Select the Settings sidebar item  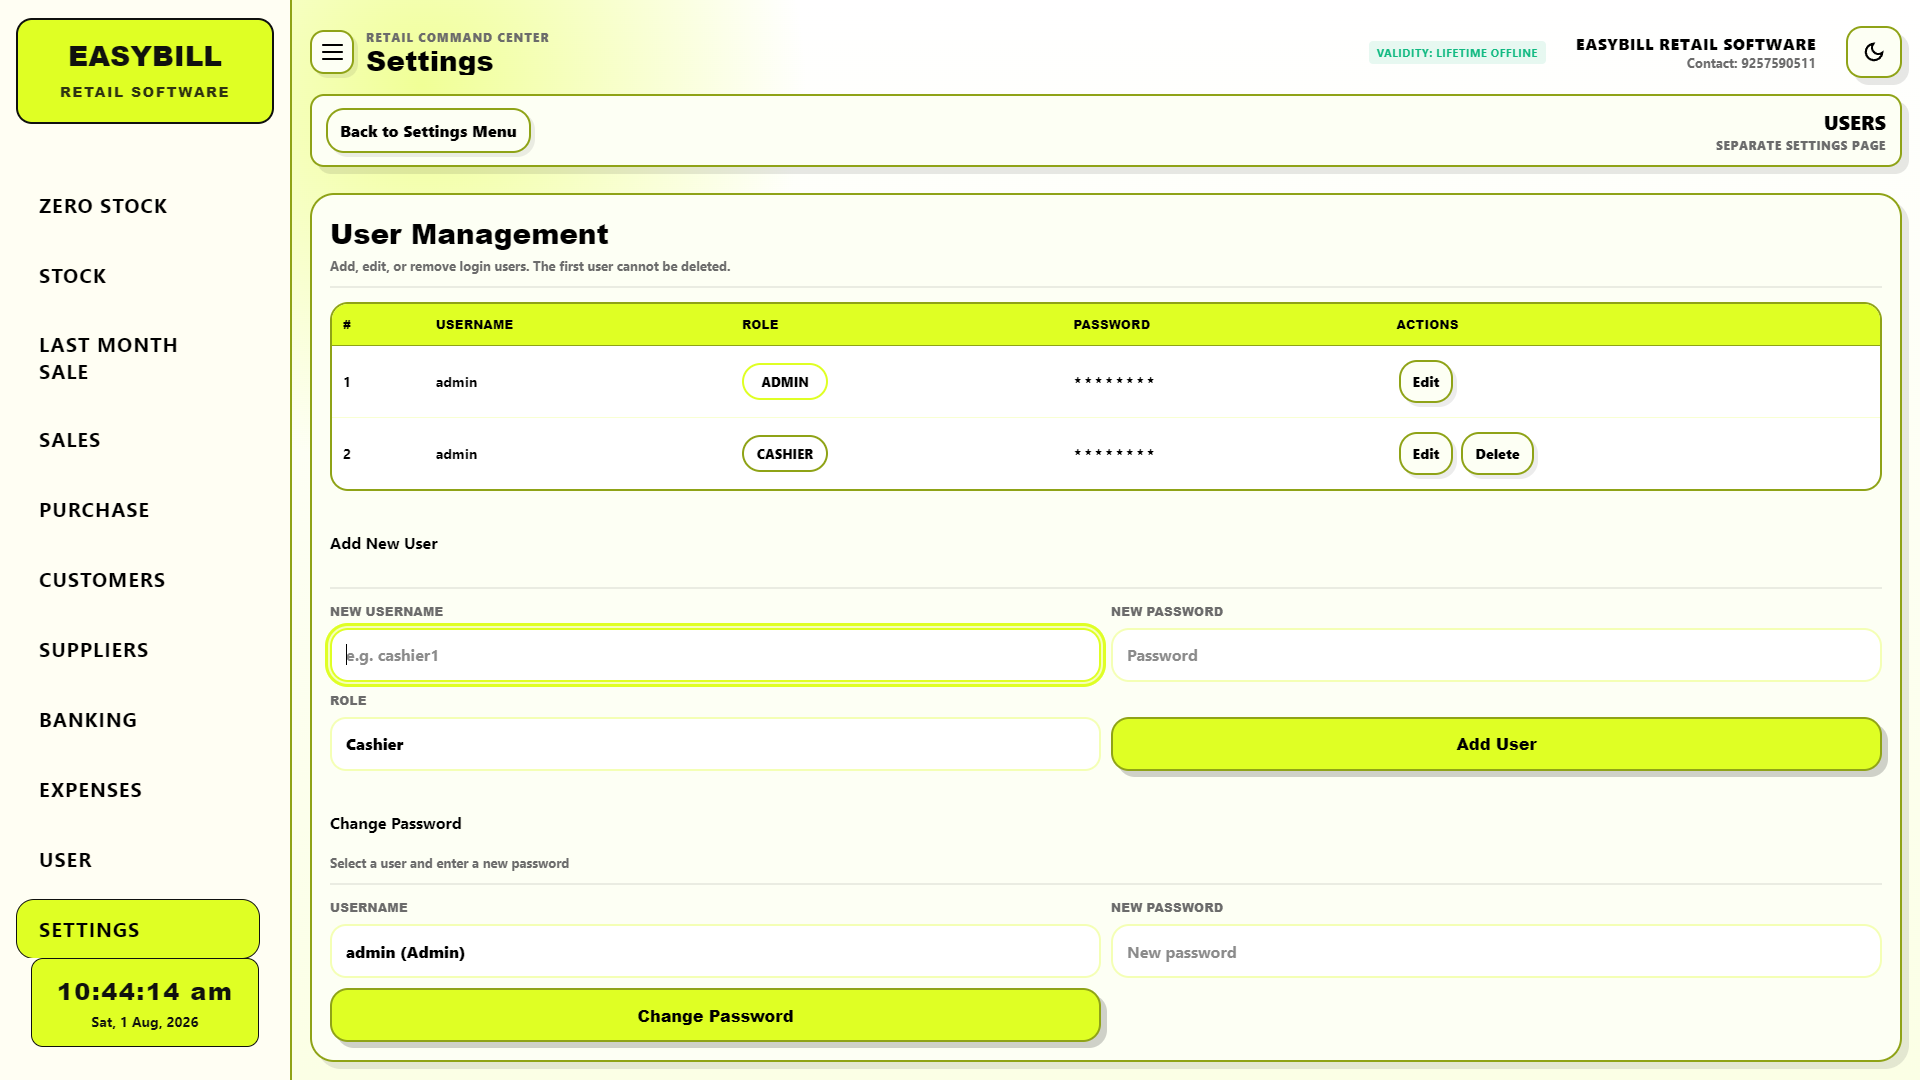tap(138, 929)
